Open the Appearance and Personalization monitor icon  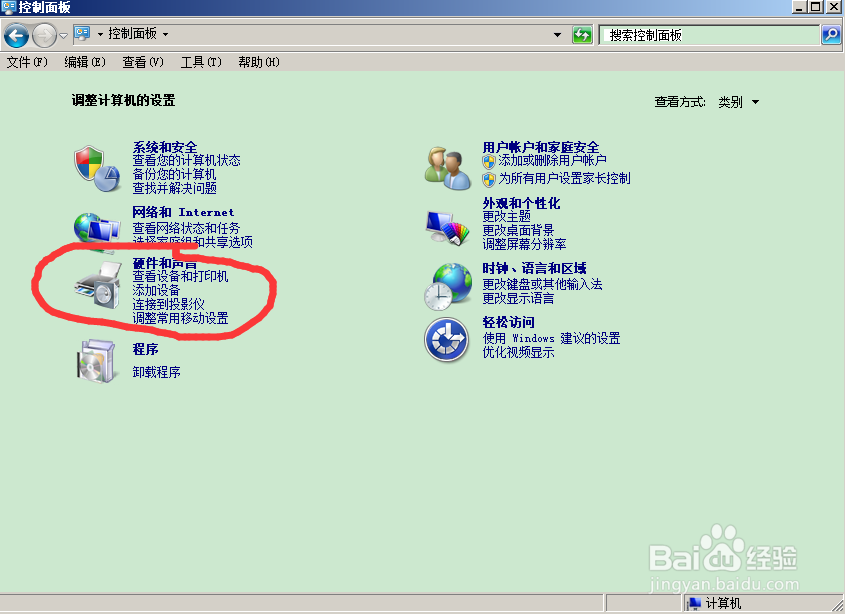click(x=447, y=227)
